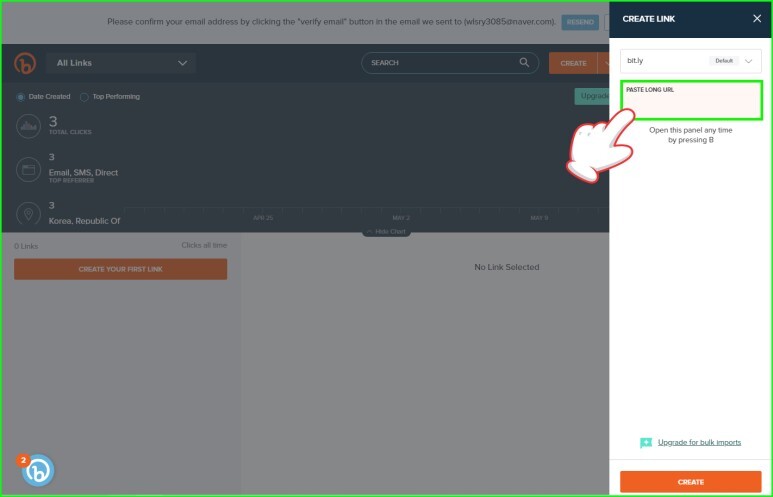The height and width of the screenshot is (497, 773).
Task: Click the orange Create button in panel
Action: 691,482
